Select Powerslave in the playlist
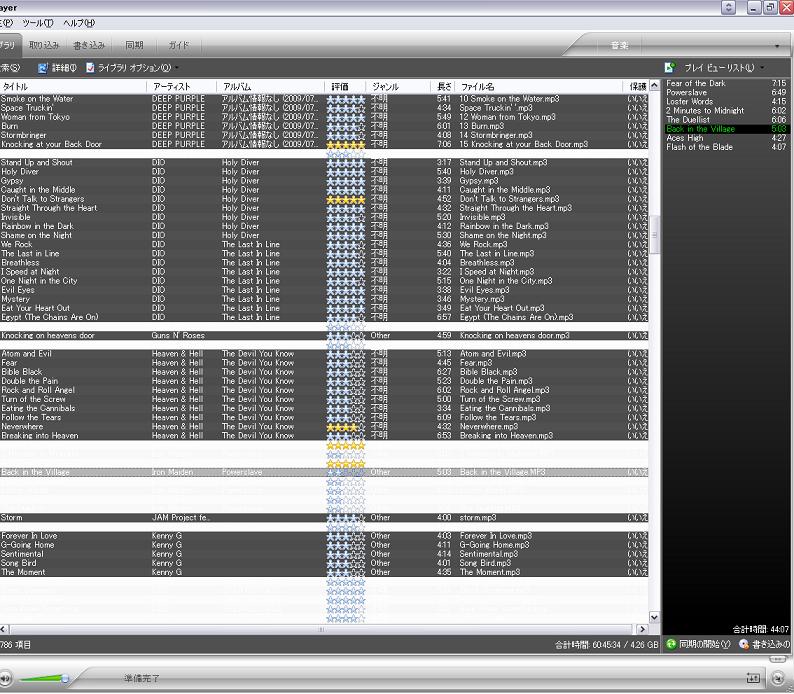The width and height of the screenshot is (794, 694). pyautogui.click(x=726, y=92)
